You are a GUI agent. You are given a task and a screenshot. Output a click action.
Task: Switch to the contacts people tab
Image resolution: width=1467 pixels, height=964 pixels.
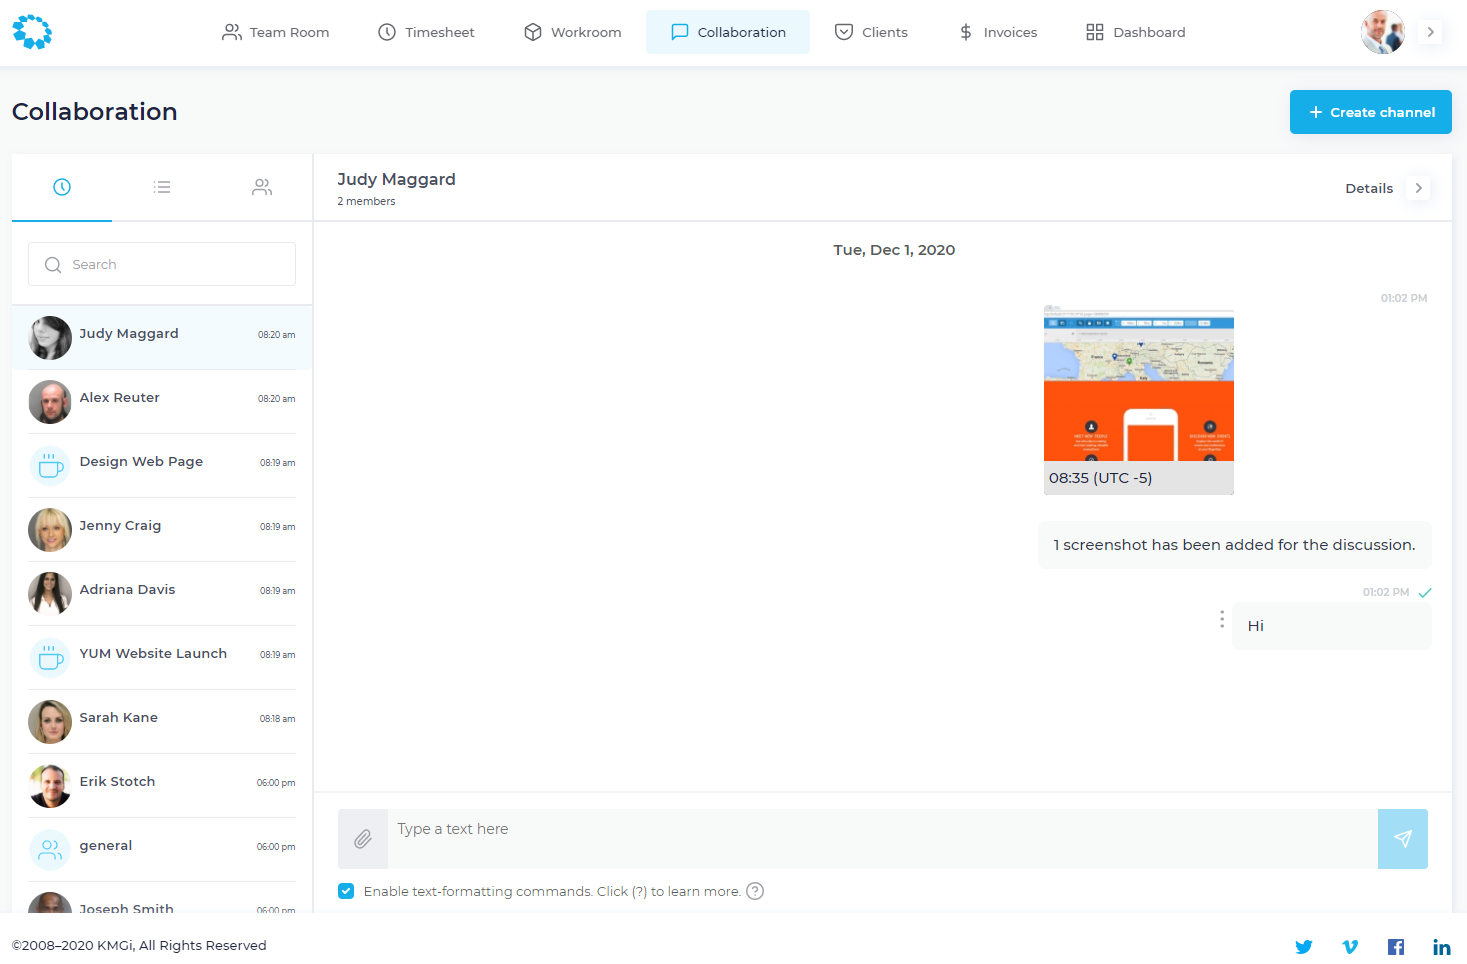[262, 187]
